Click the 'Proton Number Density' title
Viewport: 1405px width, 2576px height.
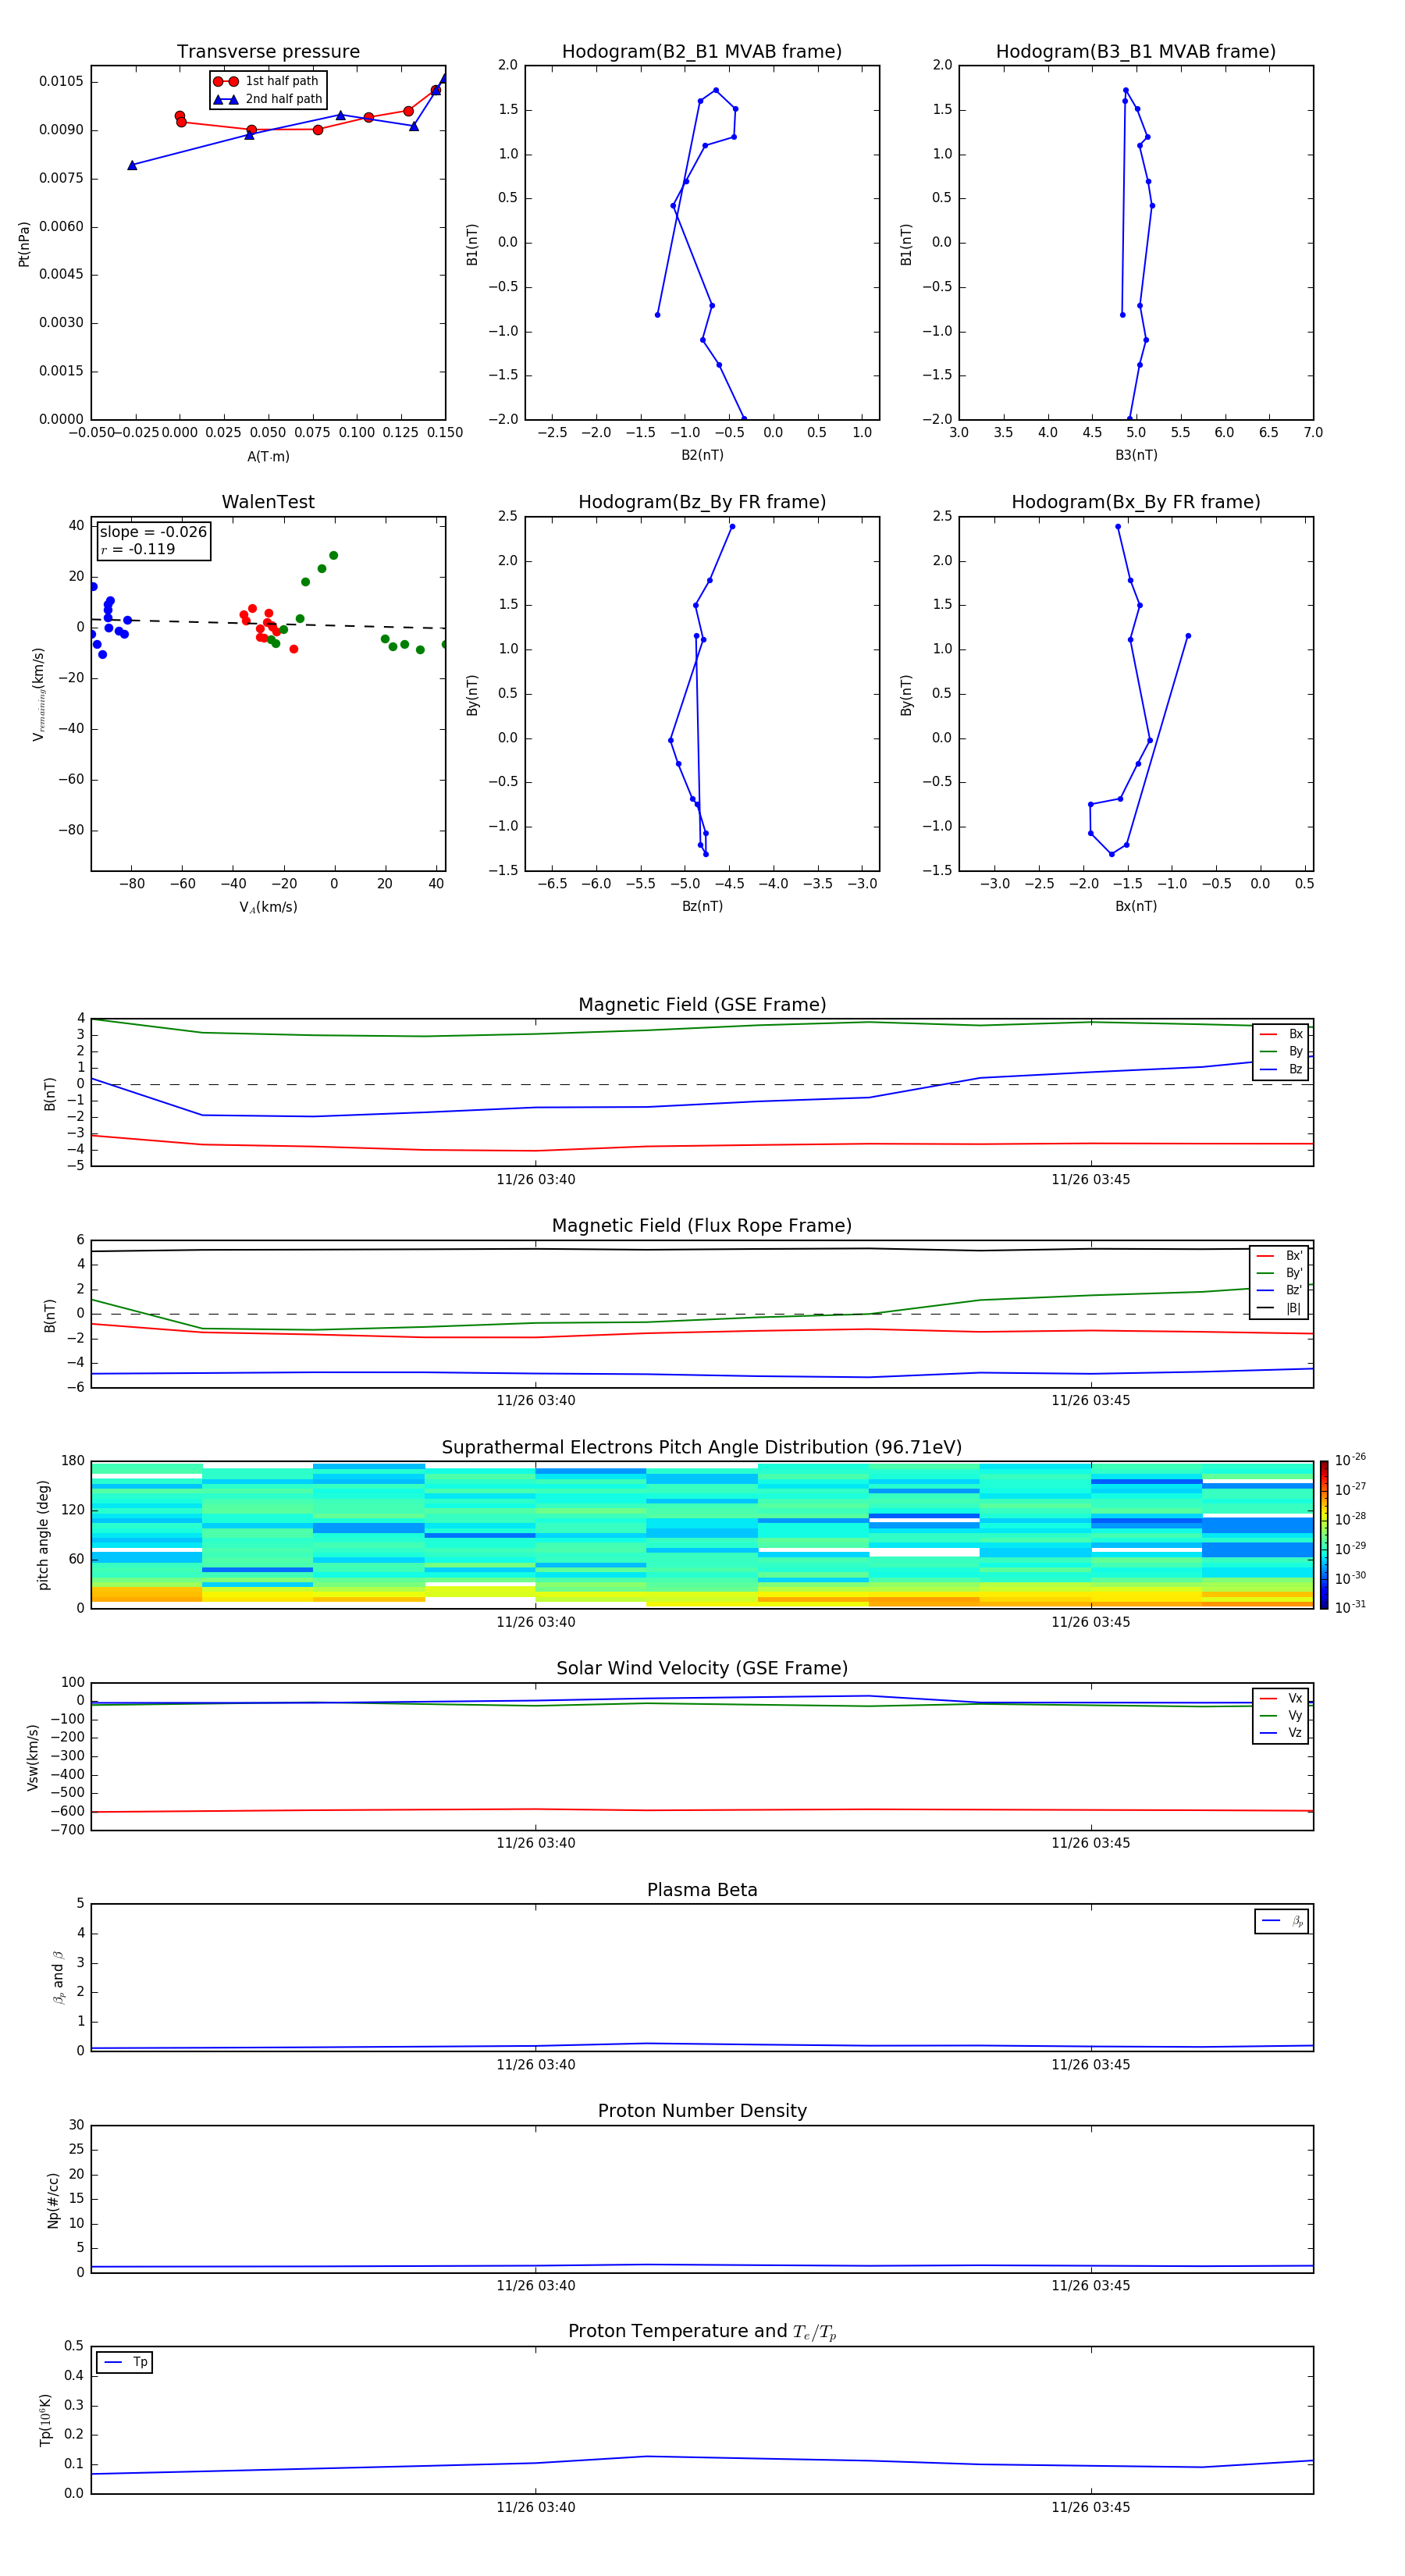click(702, 2111)
